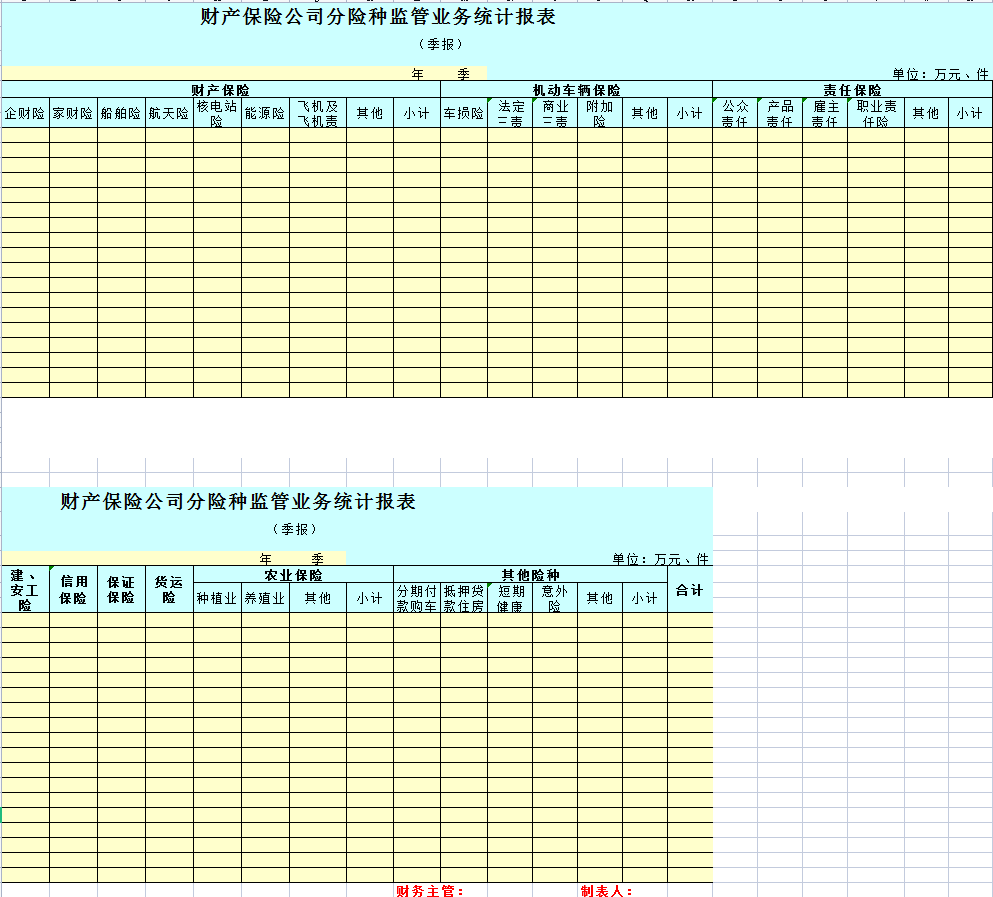Click the 企财险 column header cell
Viewport: 993px width, 897px height.
coord(25,113)
